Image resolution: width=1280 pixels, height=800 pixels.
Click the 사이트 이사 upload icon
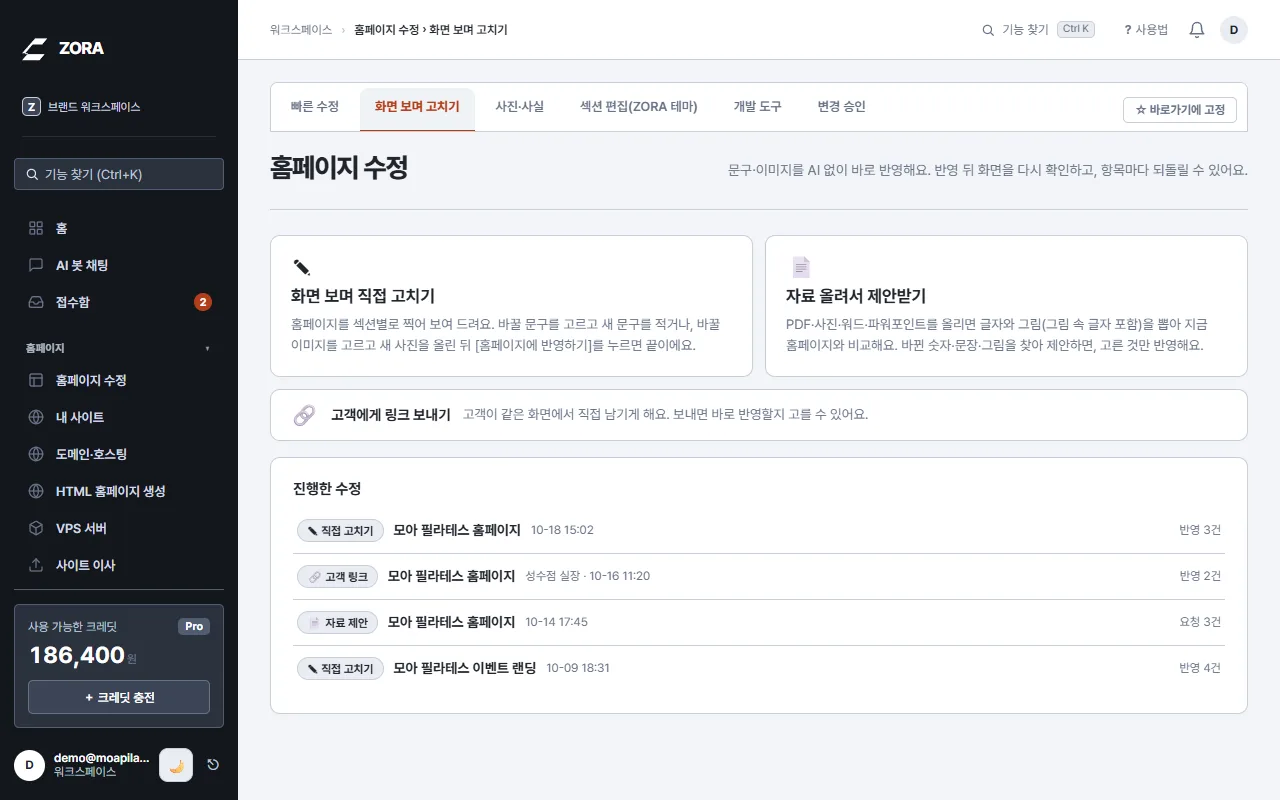pyautogui.click(x=36, y=565)
